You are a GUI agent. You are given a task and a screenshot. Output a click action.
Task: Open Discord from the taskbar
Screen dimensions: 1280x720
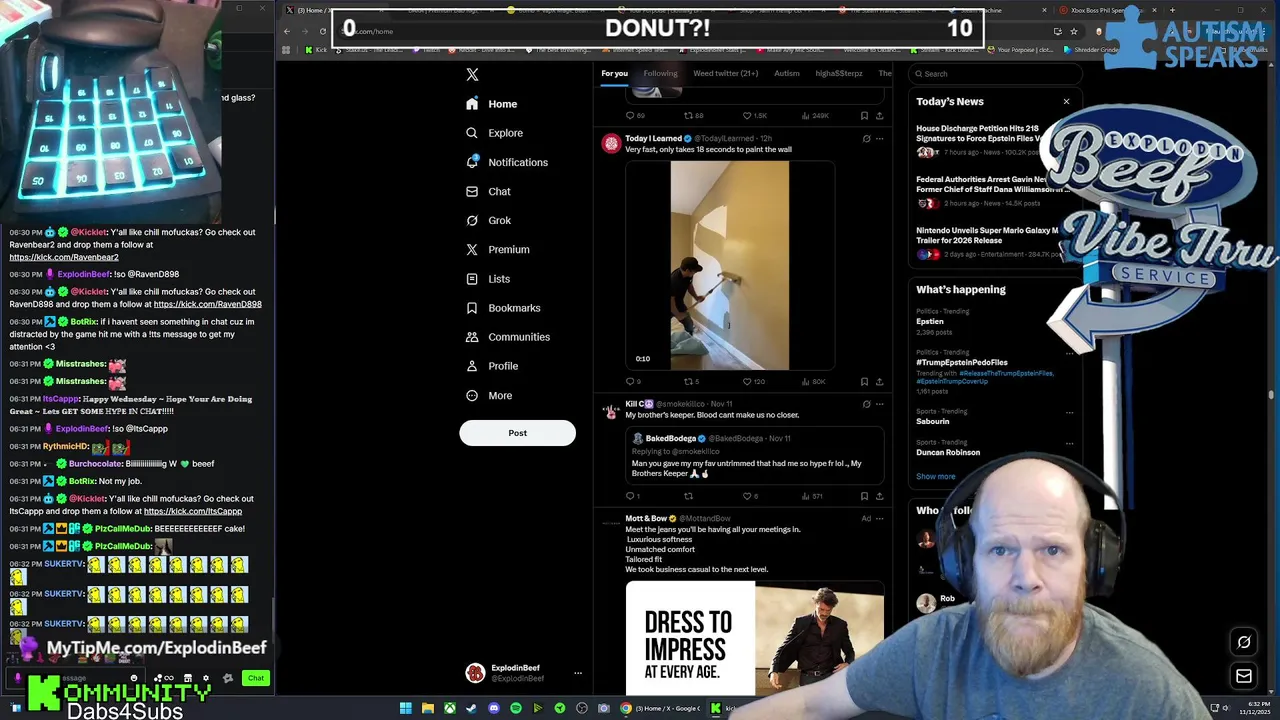point(494,708)
